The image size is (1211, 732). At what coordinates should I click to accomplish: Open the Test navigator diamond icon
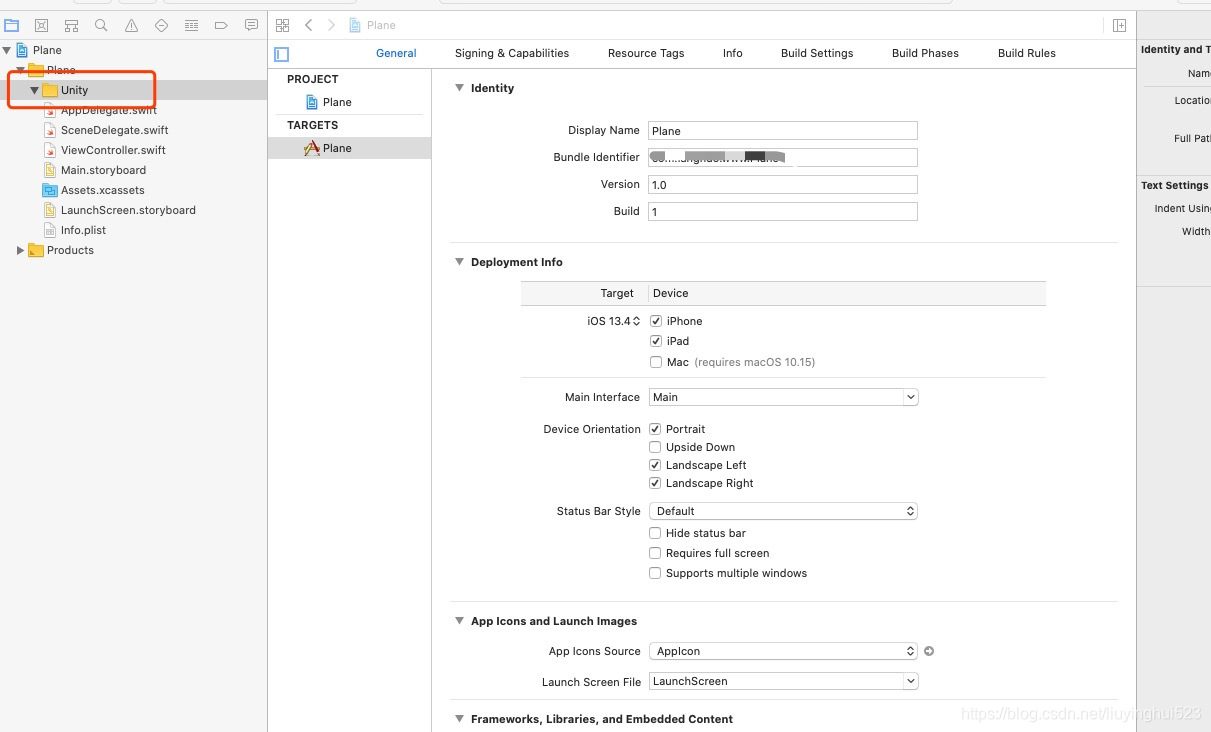pyautogui.click(x=162, y=25)
